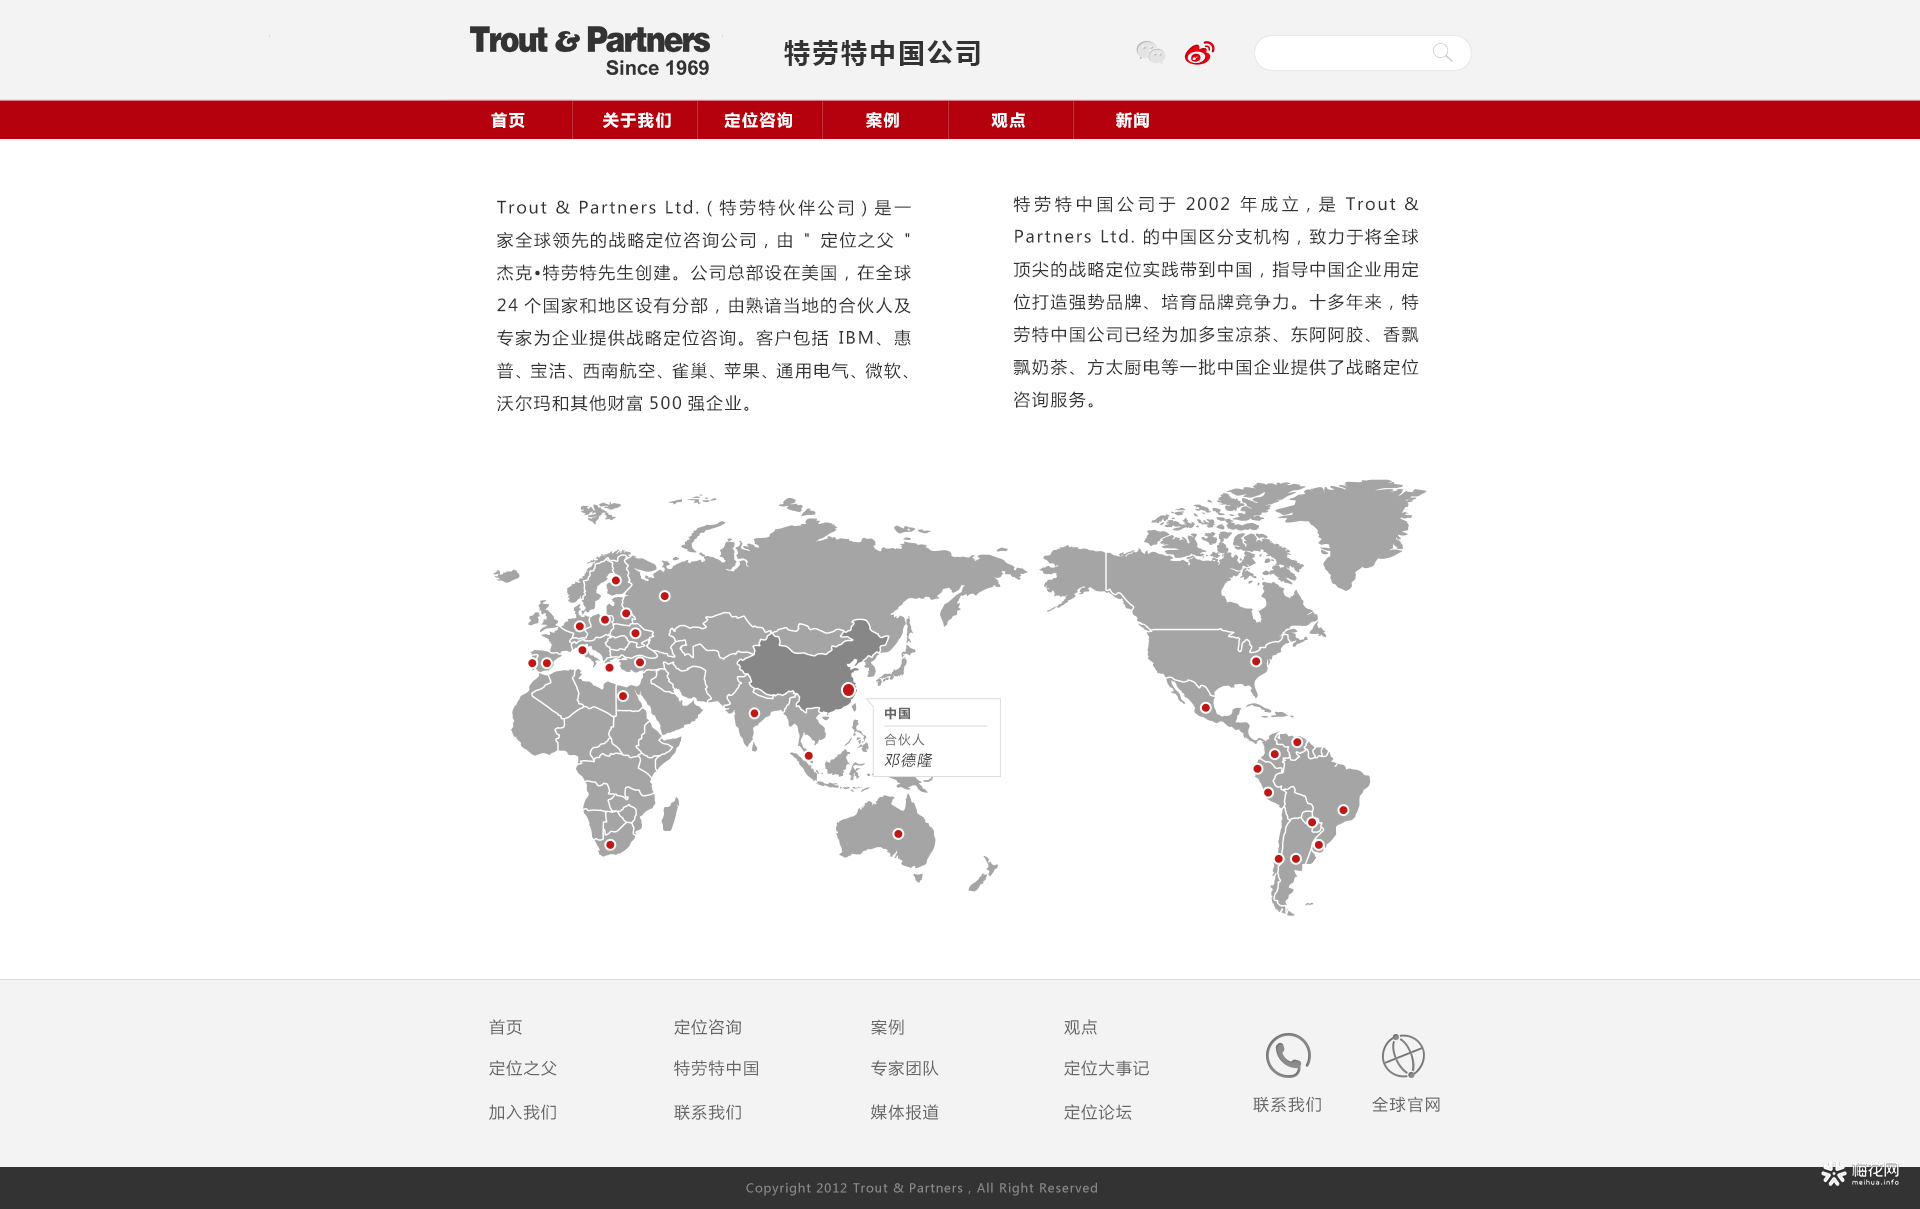Click the India map marker
This screenshot has height=1209, width=1920.
click(x=755, y=714)
